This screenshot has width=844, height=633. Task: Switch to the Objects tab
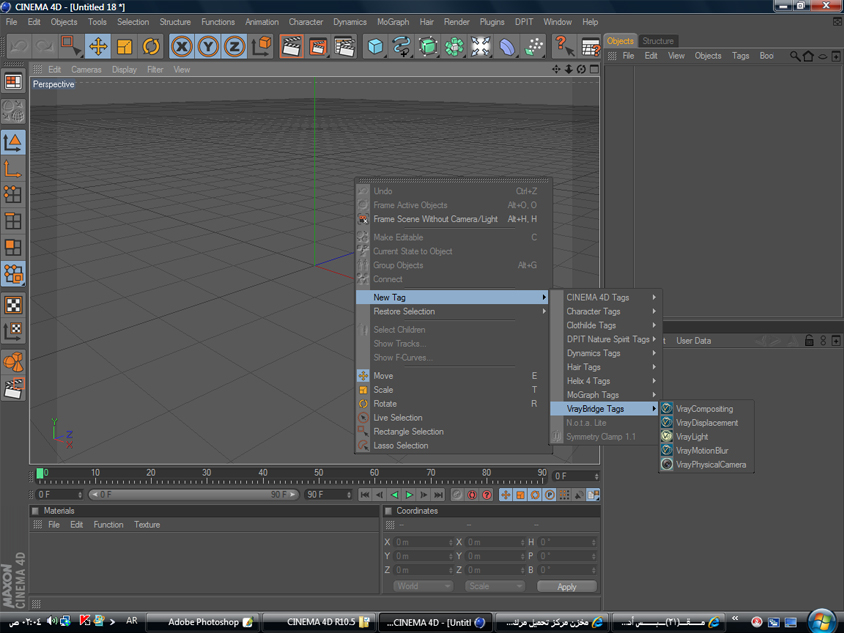pyautogui.click(x=620, y=41)
